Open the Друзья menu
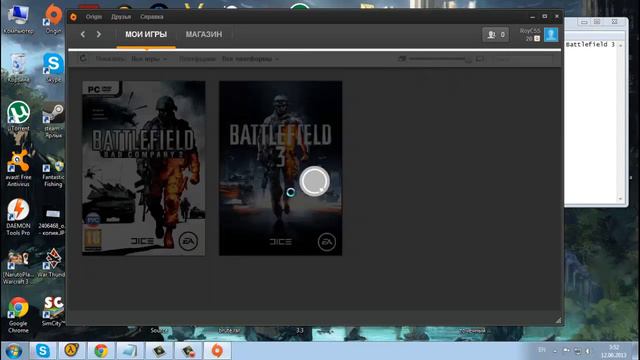The height and width of the screenshot is (360, 640). point(121,17)
